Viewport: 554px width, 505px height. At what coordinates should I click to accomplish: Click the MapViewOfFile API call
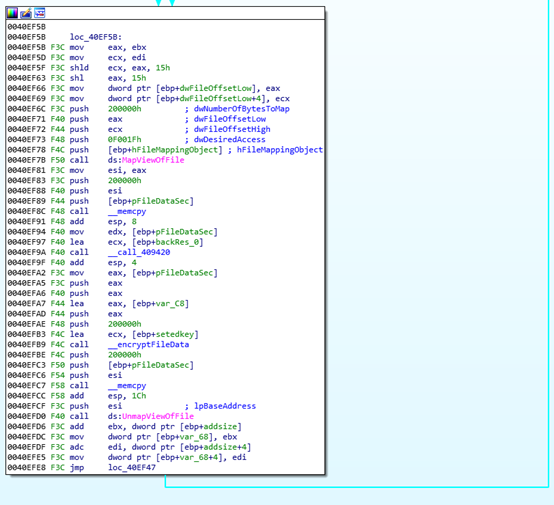153,160
